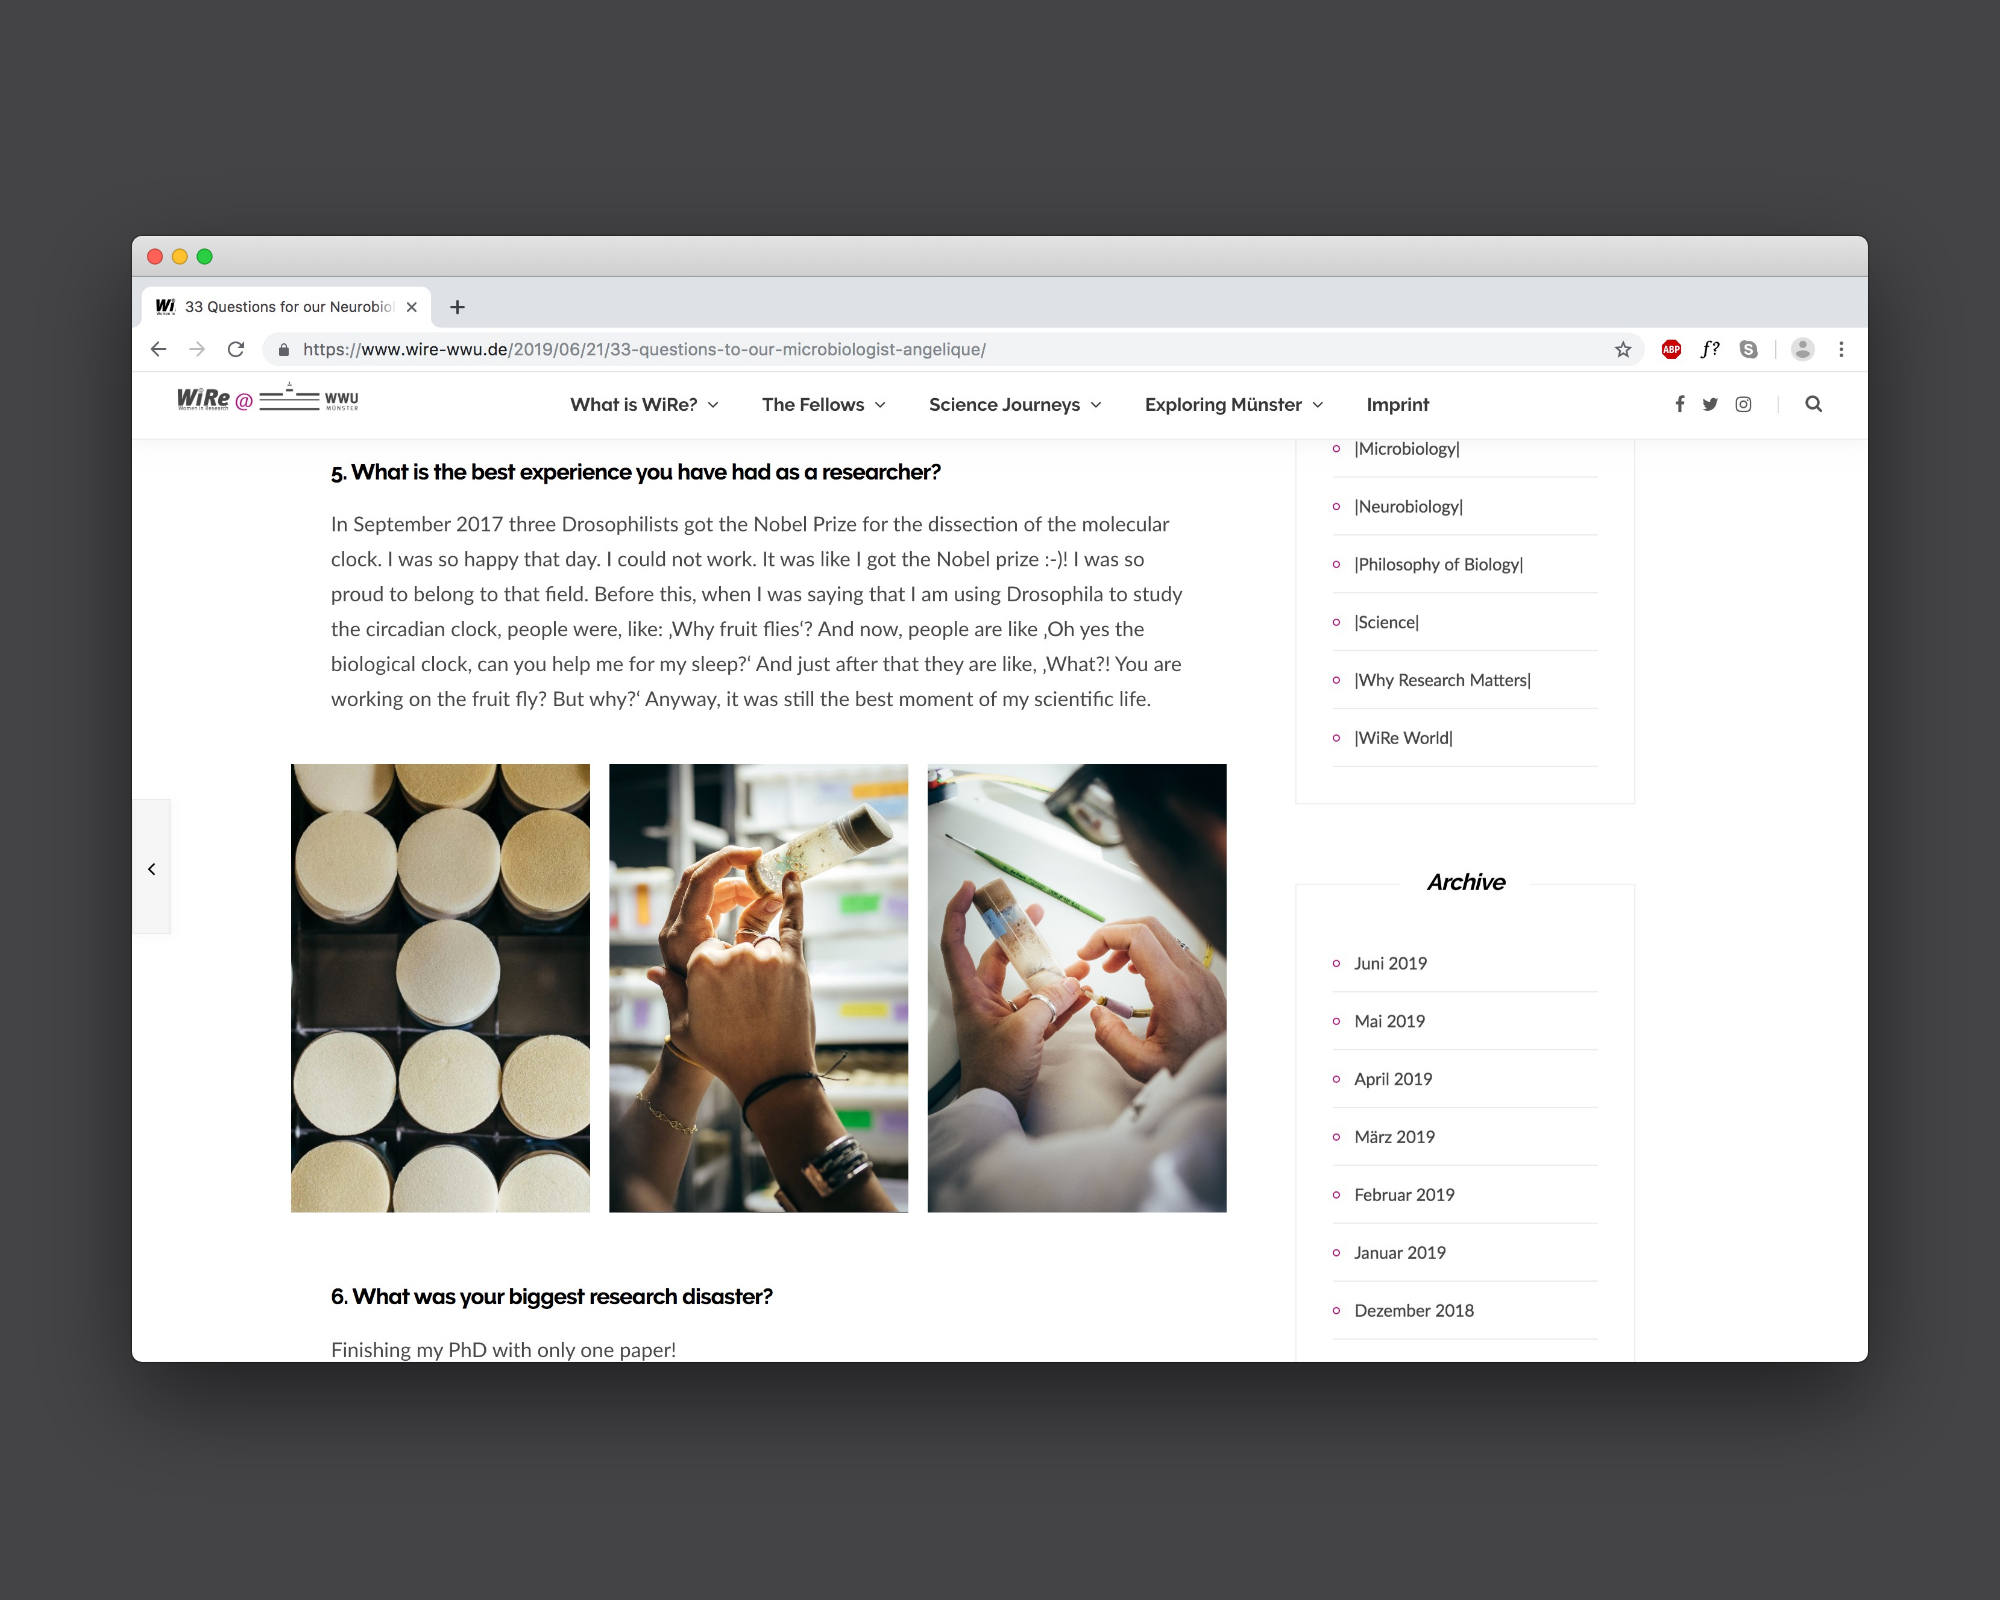
Task: Open the |Neurobiology| category link
Action: [1408, 507]
